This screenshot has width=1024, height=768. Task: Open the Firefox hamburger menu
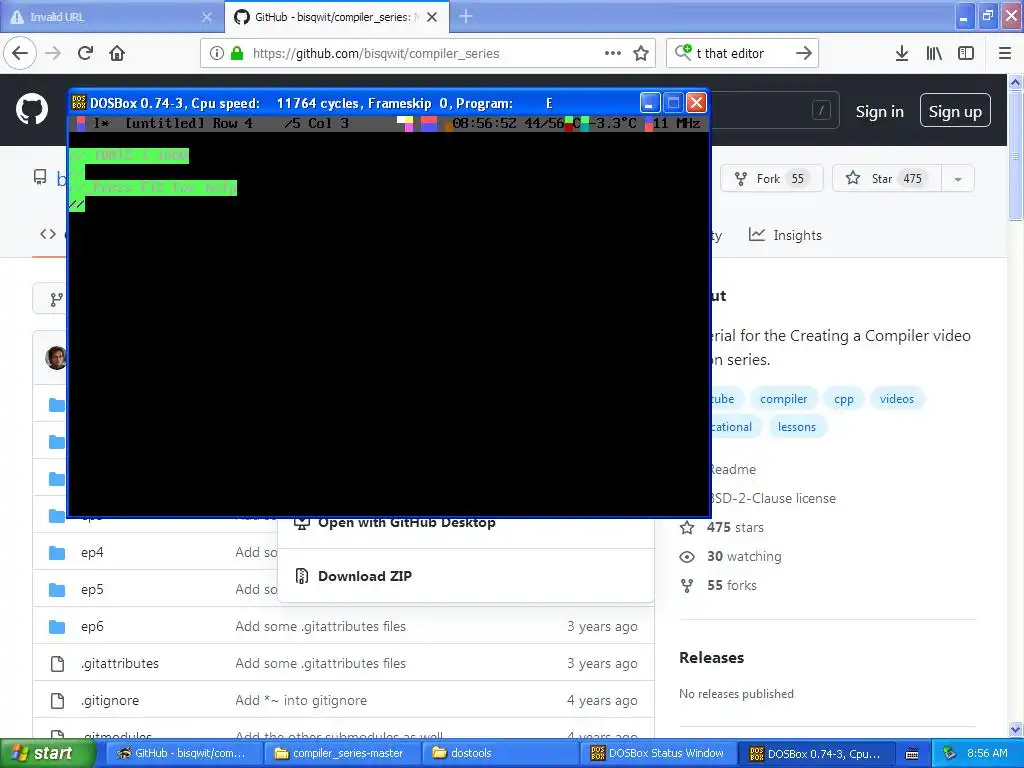(x=1005, y=53)
